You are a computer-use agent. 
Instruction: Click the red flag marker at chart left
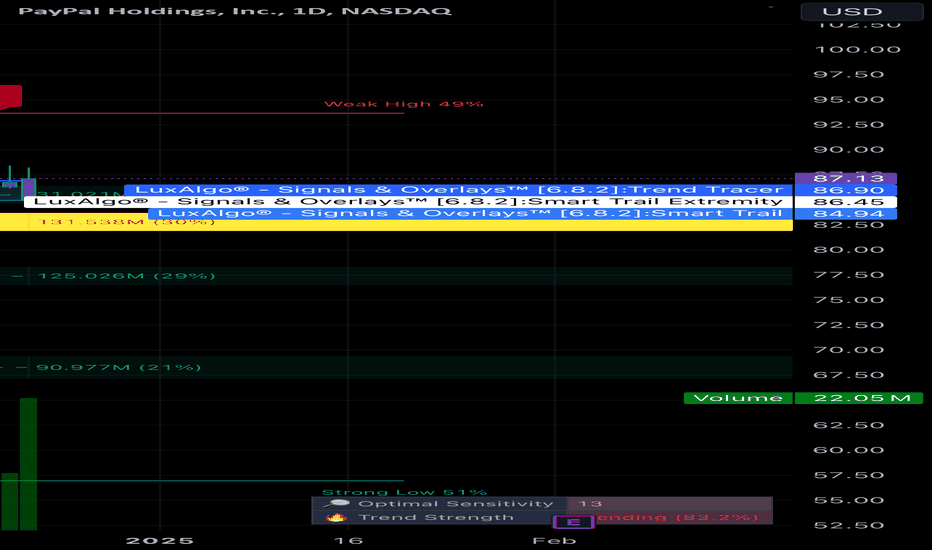click(11, 98)
